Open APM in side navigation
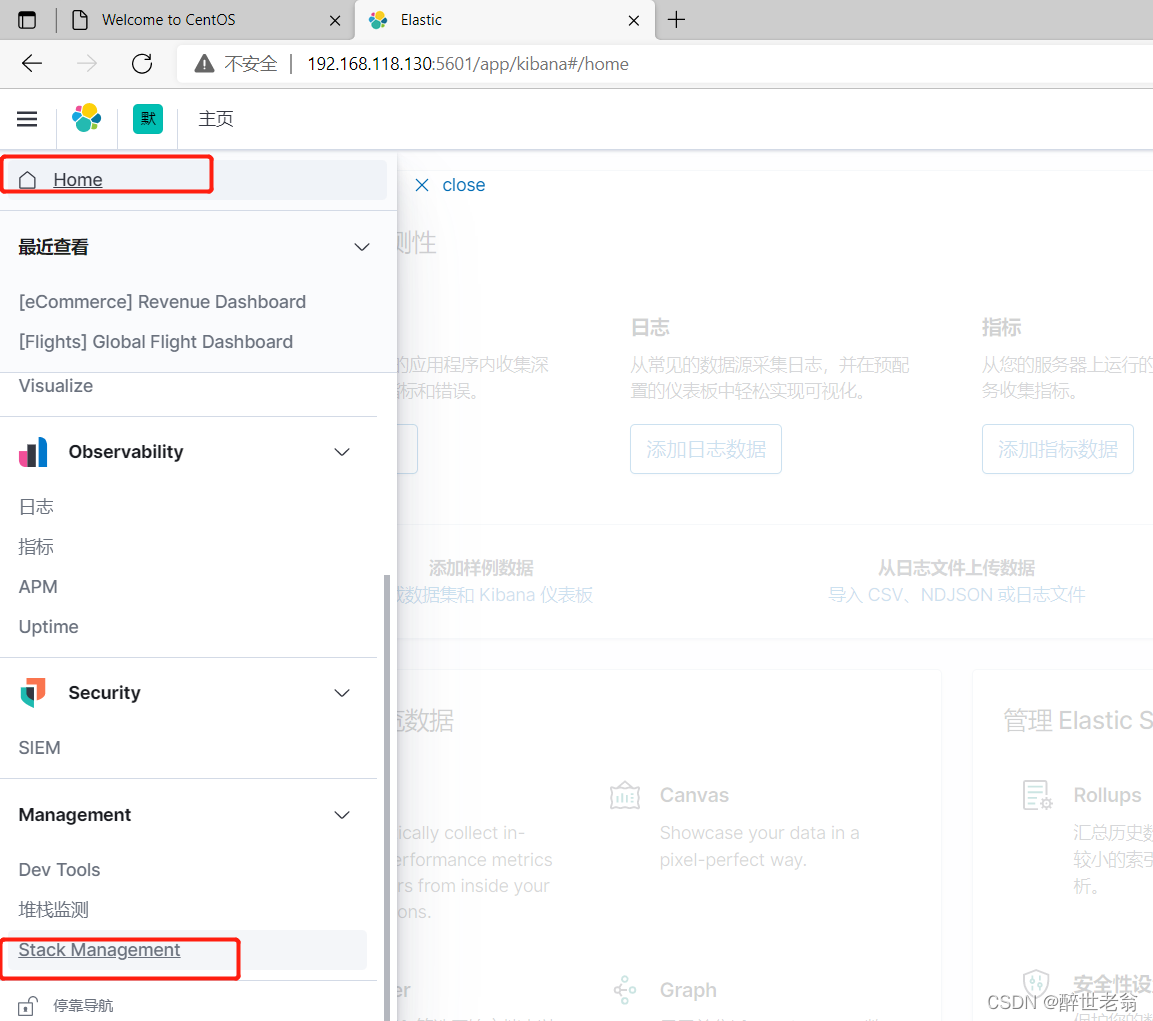The height and width of the screenshot is (1021, 1153). (38, 587)
